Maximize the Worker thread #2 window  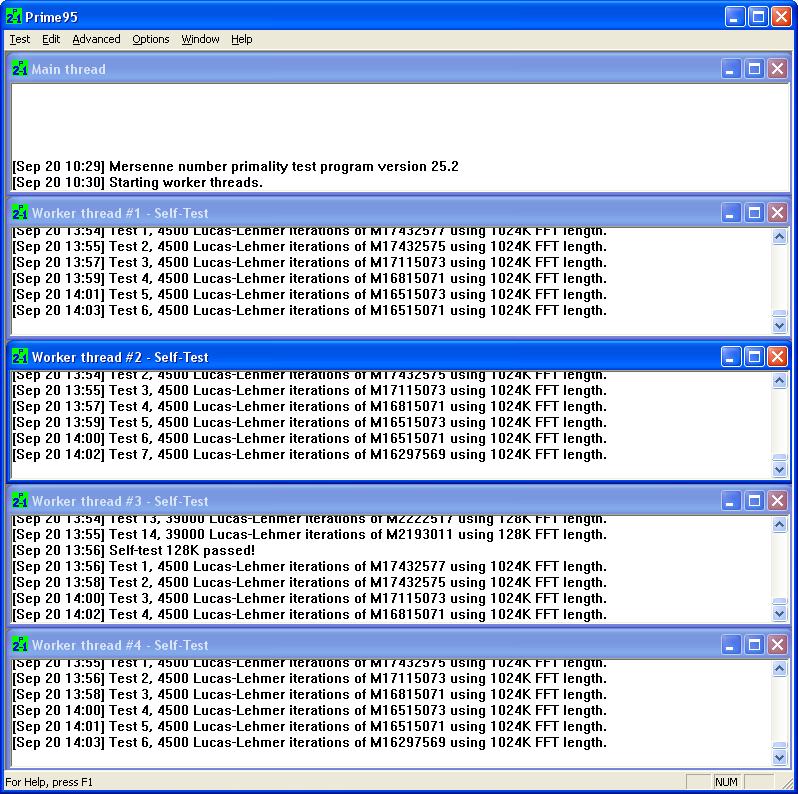point(754,357)
